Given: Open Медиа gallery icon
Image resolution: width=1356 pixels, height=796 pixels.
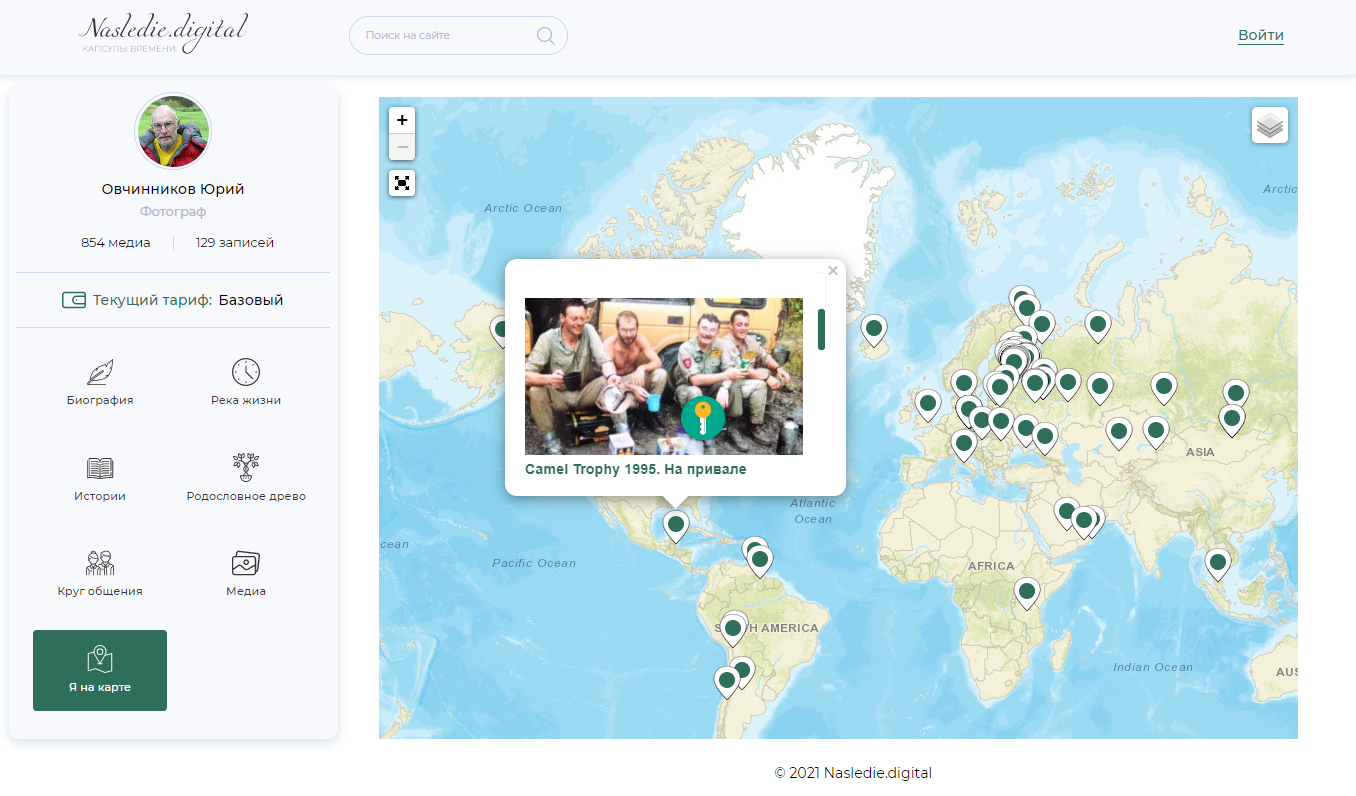Looking at the screenshot, I should click(x=246, y=563).
